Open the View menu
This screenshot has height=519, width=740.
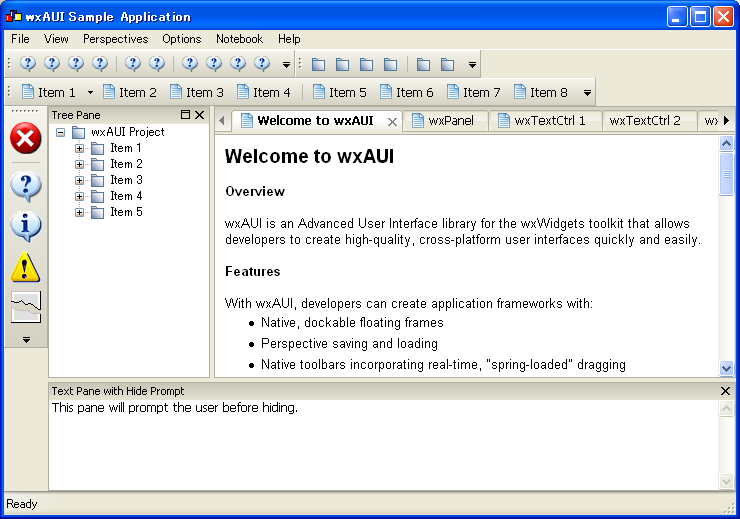click(56, 39)
